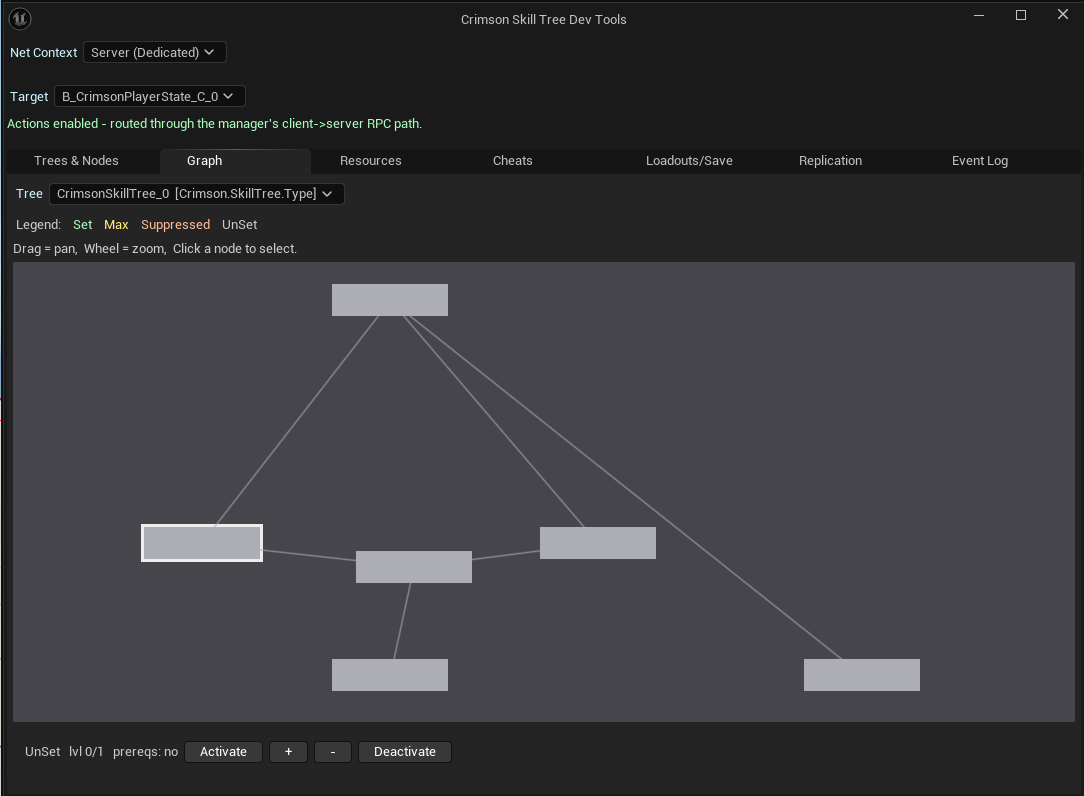The height and width of the screenshot is (796, 1084).
Task: Click the 'UnSet' state label beside 'lvl 0/1'
Action: click(42, 752)
